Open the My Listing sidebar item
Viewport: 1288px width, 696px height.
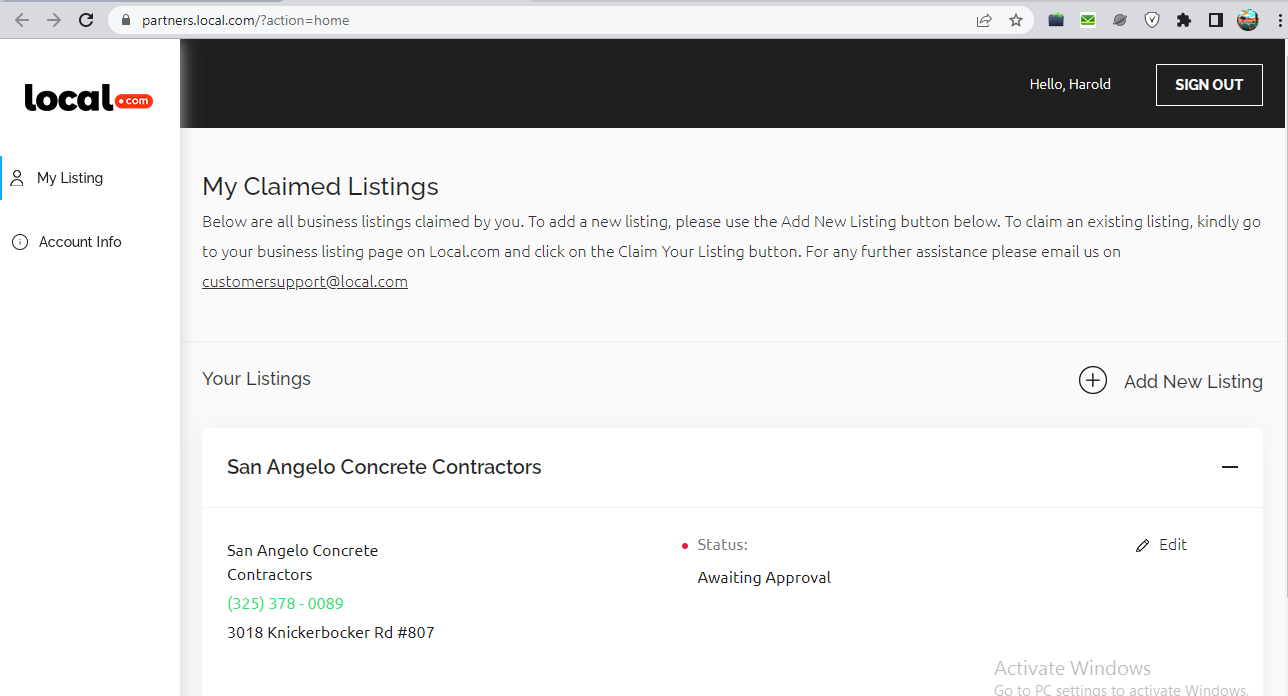(x=70, y=178)
